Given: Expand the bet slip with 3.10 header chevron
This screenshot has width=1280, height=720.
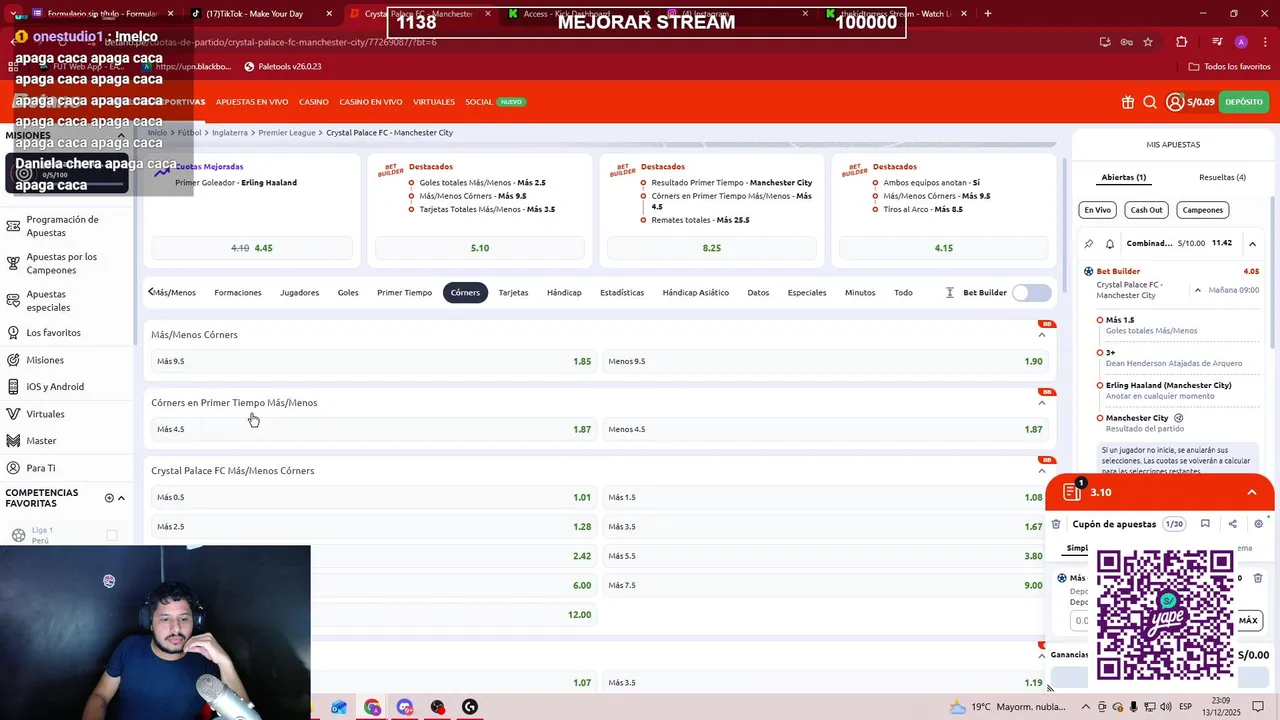Looking at the screenshot, I should tap(1251, 492).
